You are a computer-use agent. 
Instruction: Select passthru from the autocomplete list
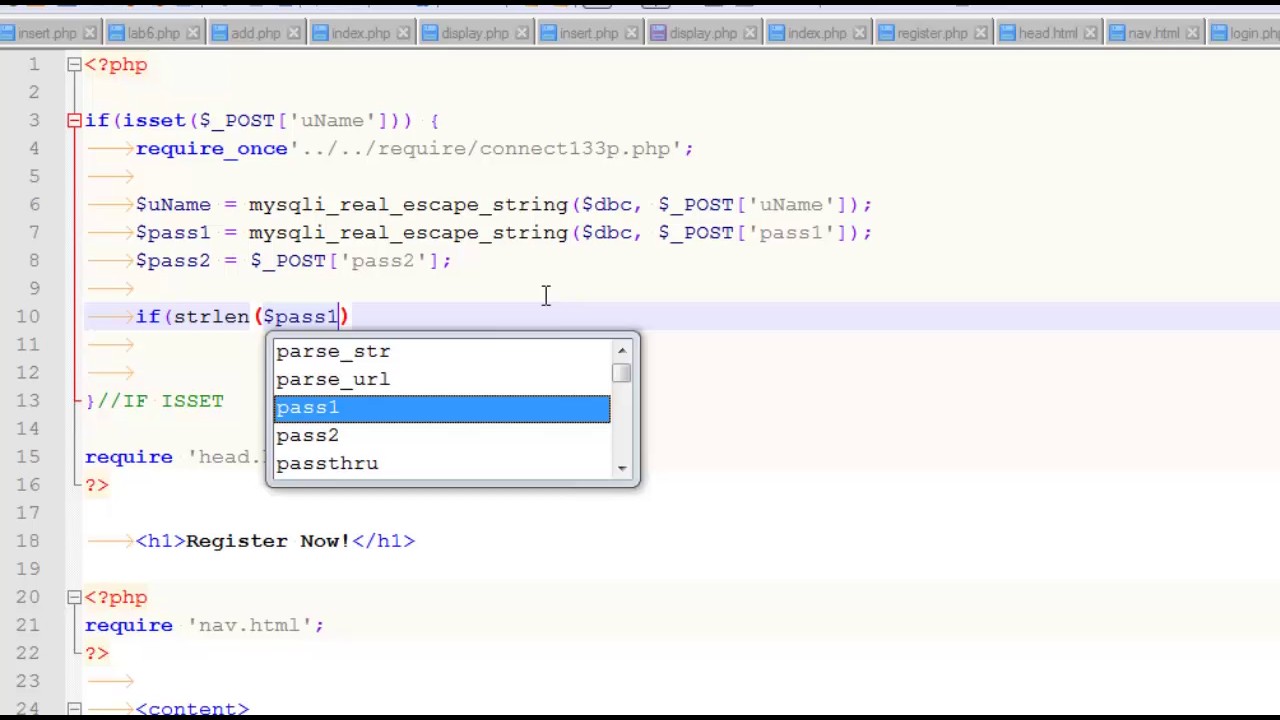pos(442,464)
